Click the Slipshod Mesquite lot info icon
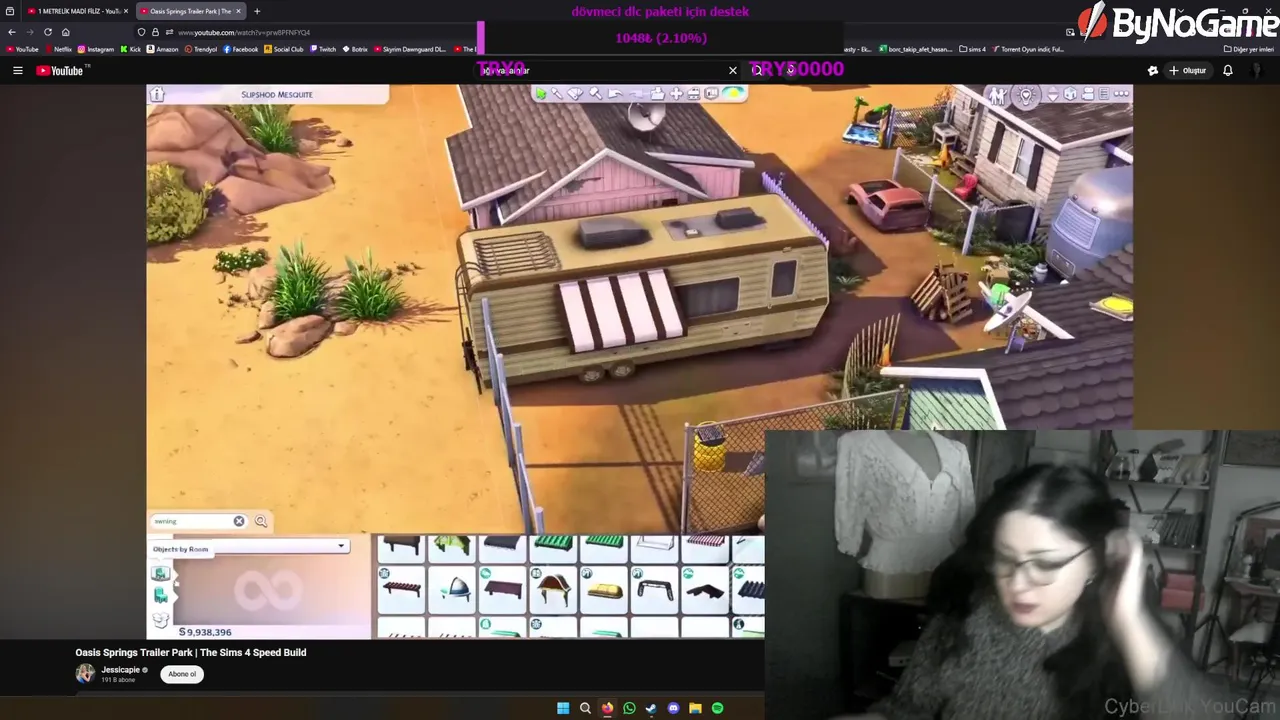 pyautogui.click(x=157, y=94)
